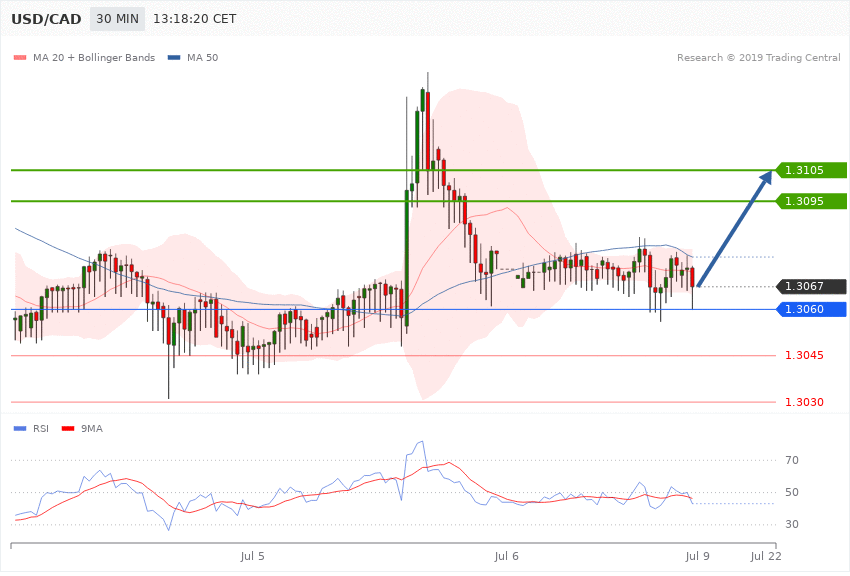Click the RSI 30 level label

click(792, 524)
